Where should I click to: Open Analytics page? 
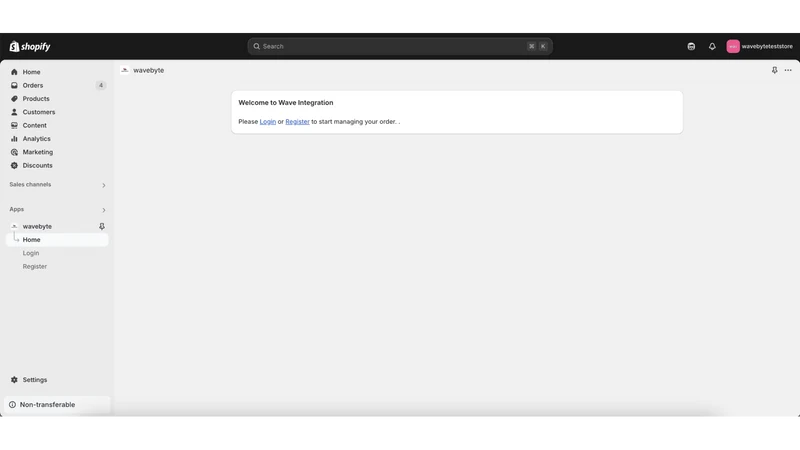pyautogui.click(x=36, y=138)
